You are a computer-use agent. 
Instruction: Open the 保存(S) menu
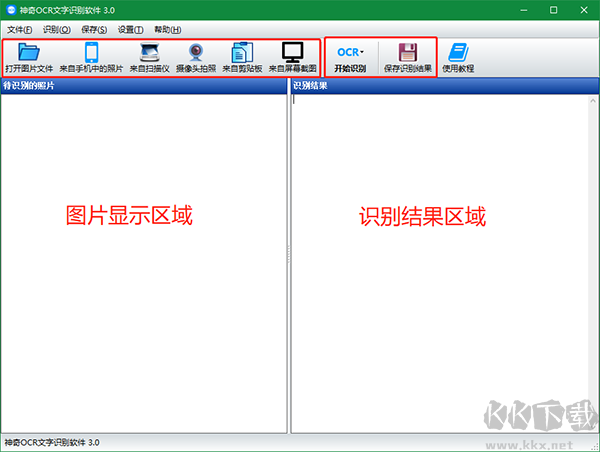(x=94, y=29)
